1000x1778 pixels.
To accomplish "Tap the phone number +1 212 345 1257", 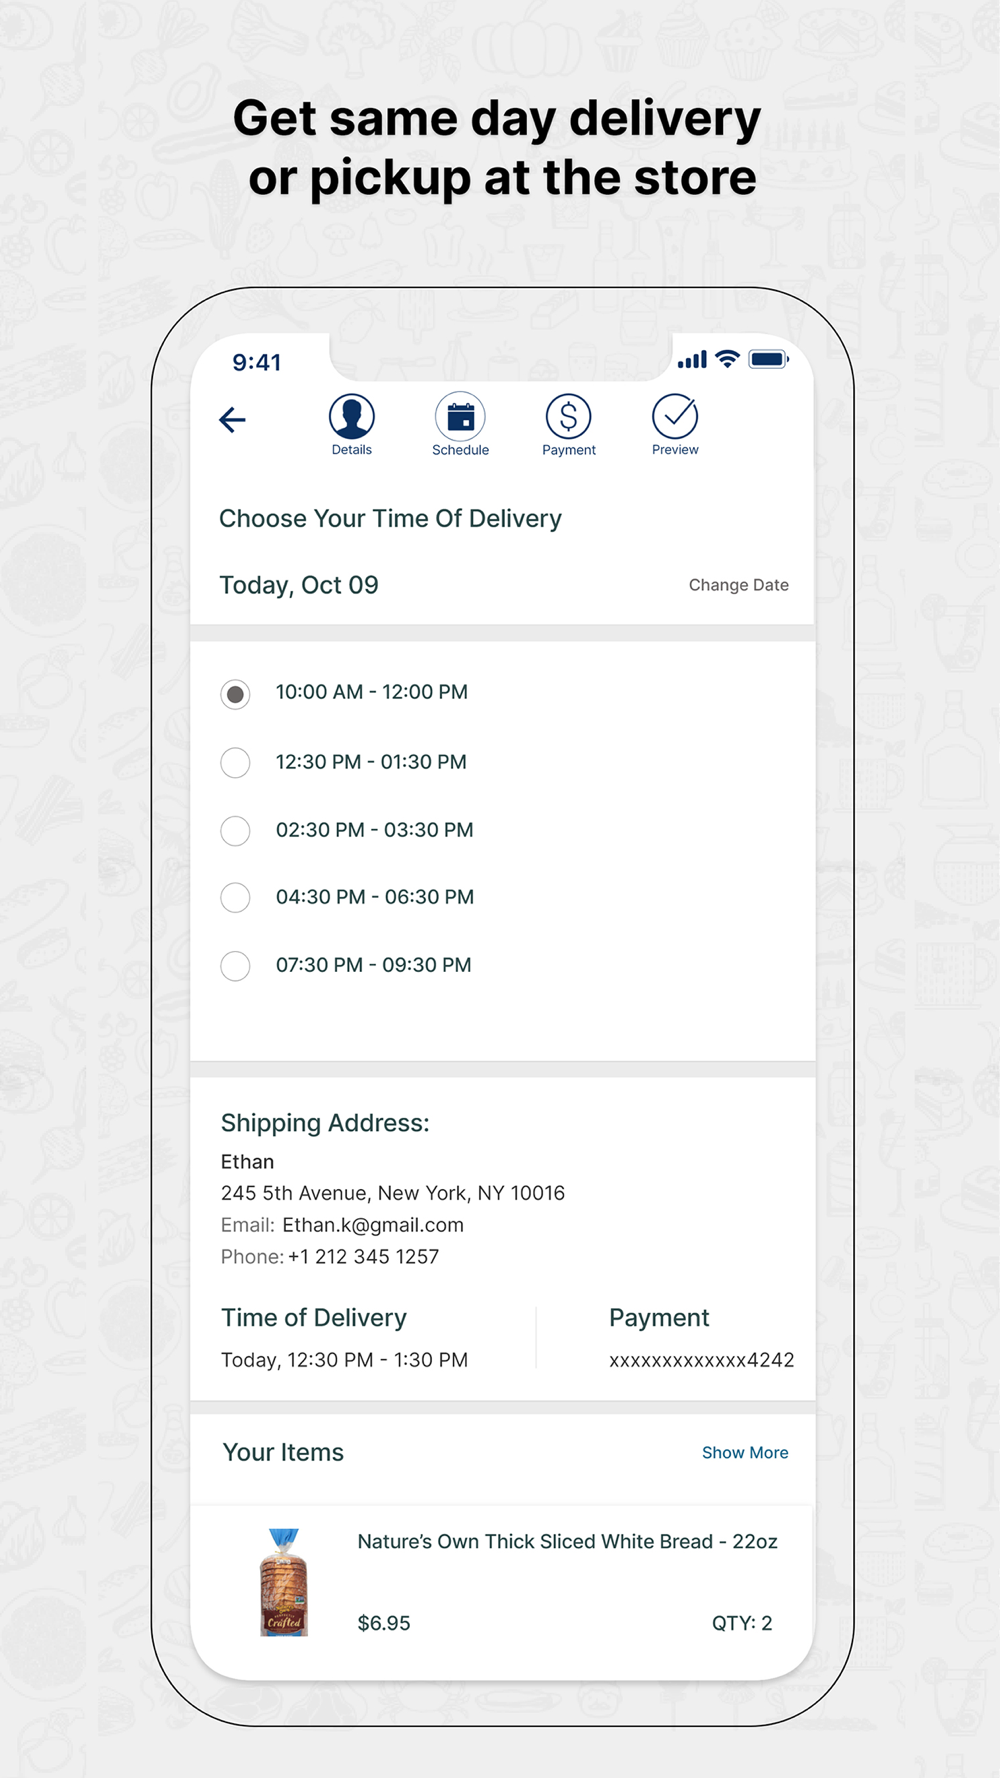I will [x=364, y=1257].
